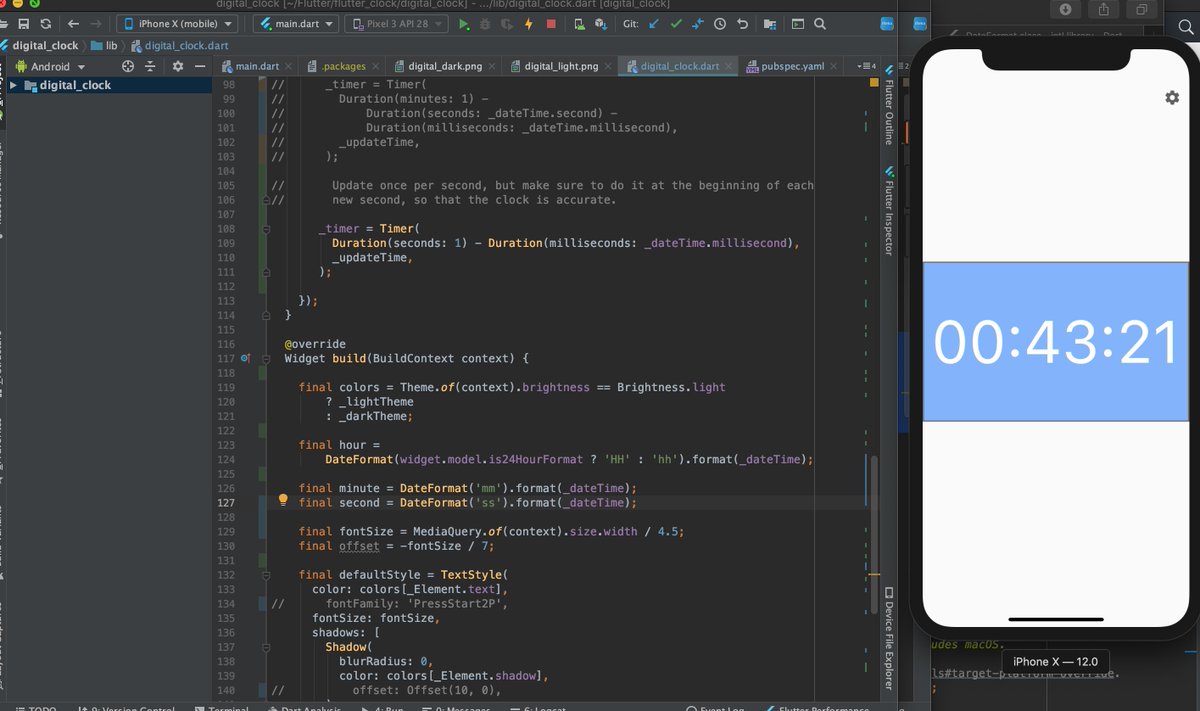
Task: Toggle the Flutter Outline side panel
Action: 888,103
